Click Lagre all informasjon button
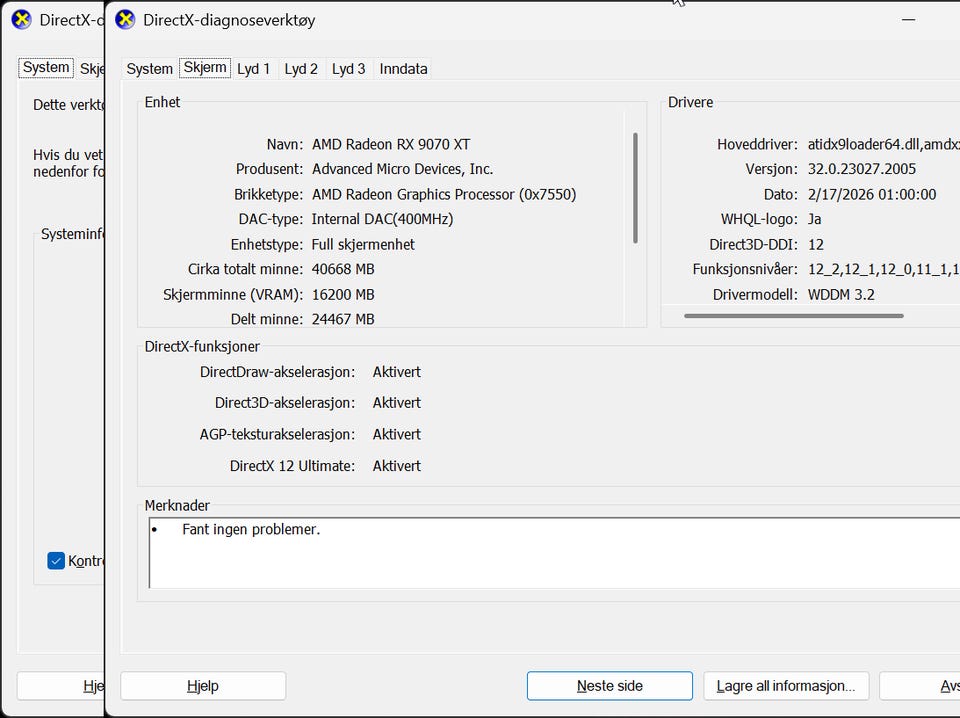This screenshot has height=718, width=960. (786, 686)
